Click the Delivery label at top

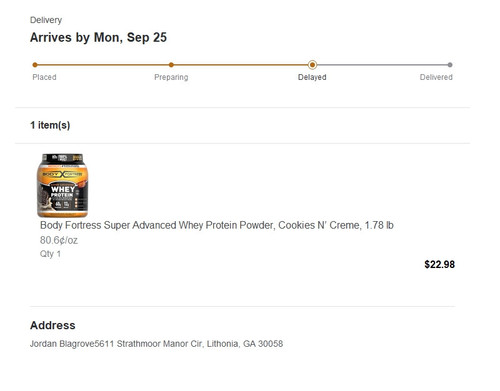pos(46,20)
